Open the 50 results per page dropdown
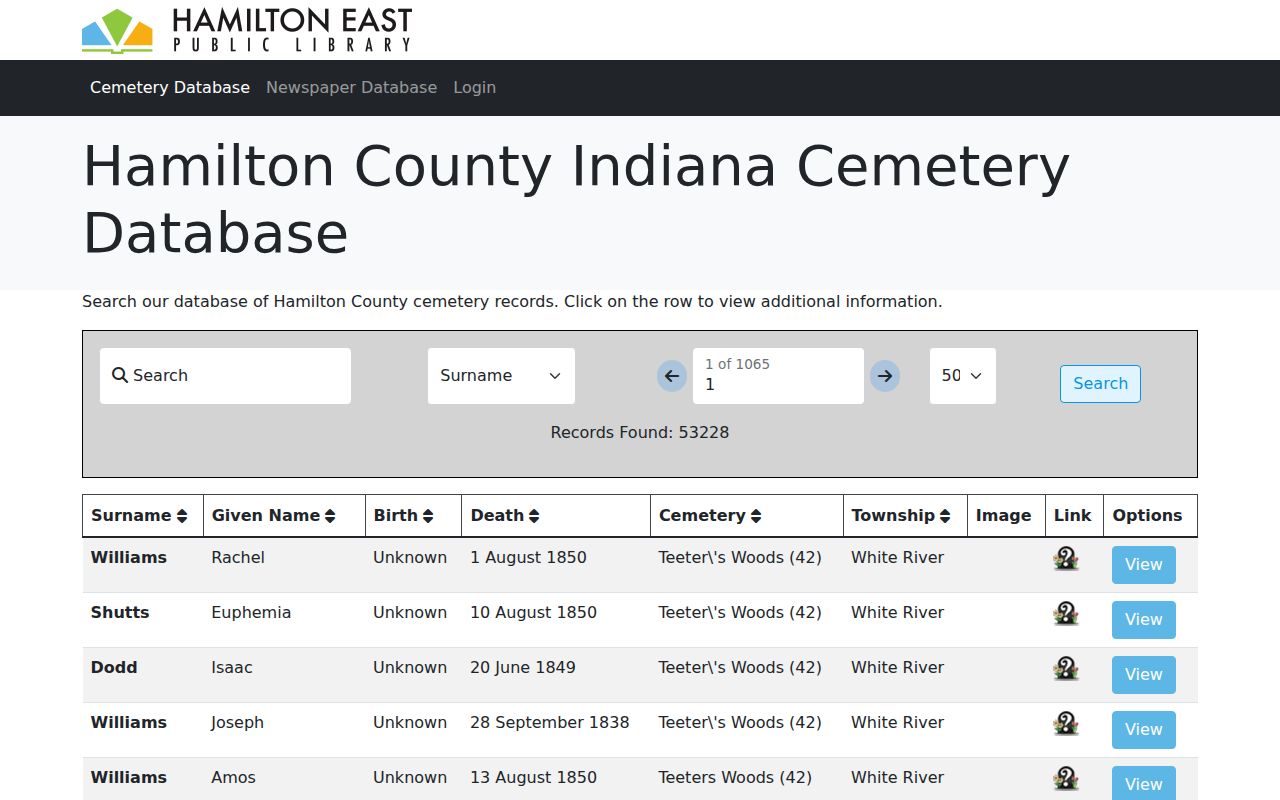 click(x=962, y=376)
